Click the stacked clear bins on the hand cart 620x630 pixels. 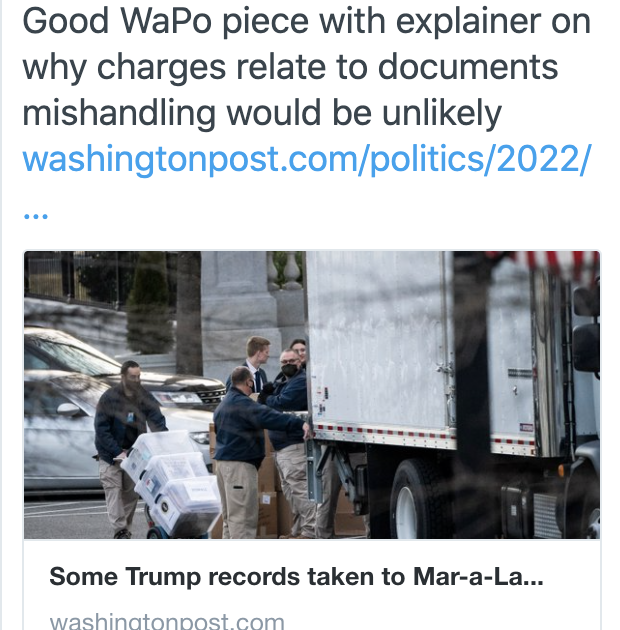[173, 482]
